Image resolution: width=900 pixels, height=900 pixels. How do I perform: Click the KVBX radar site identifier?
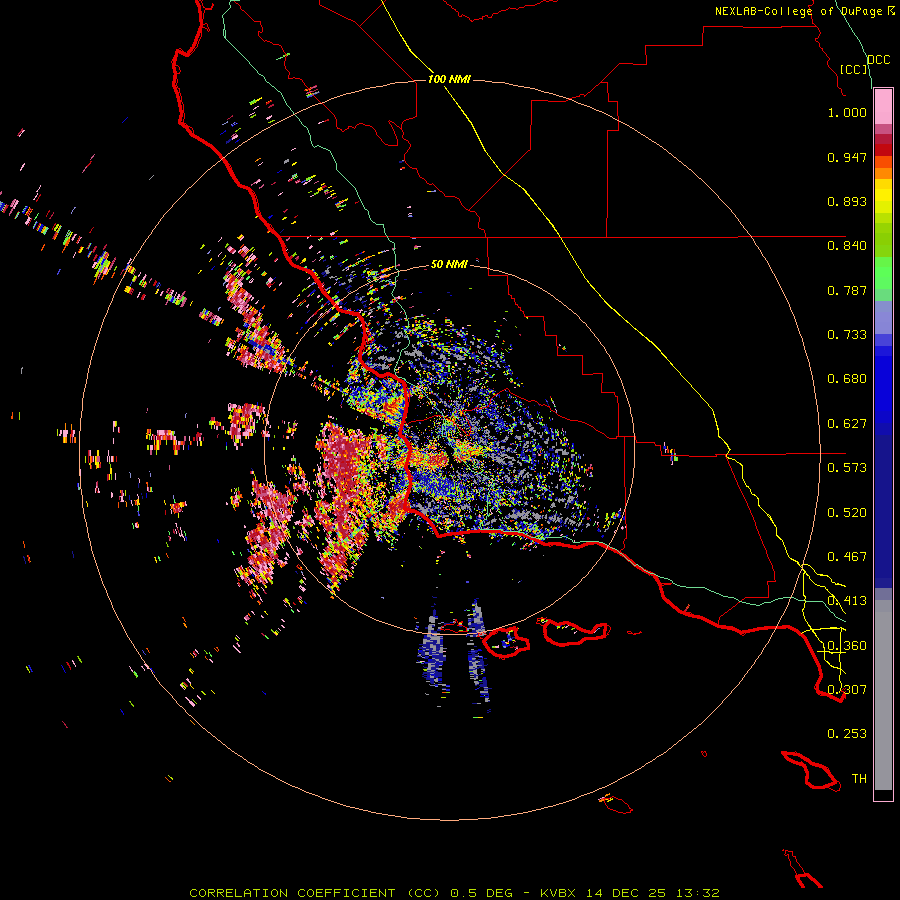(557, 893)
